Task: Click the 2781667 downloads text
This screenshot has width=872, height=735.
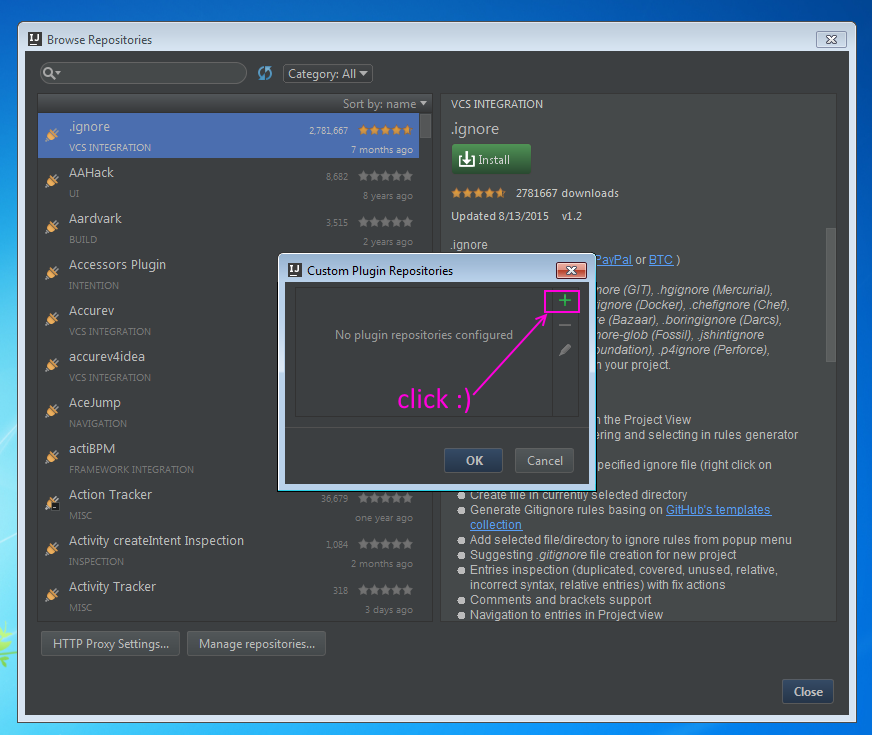Action: 567,193
